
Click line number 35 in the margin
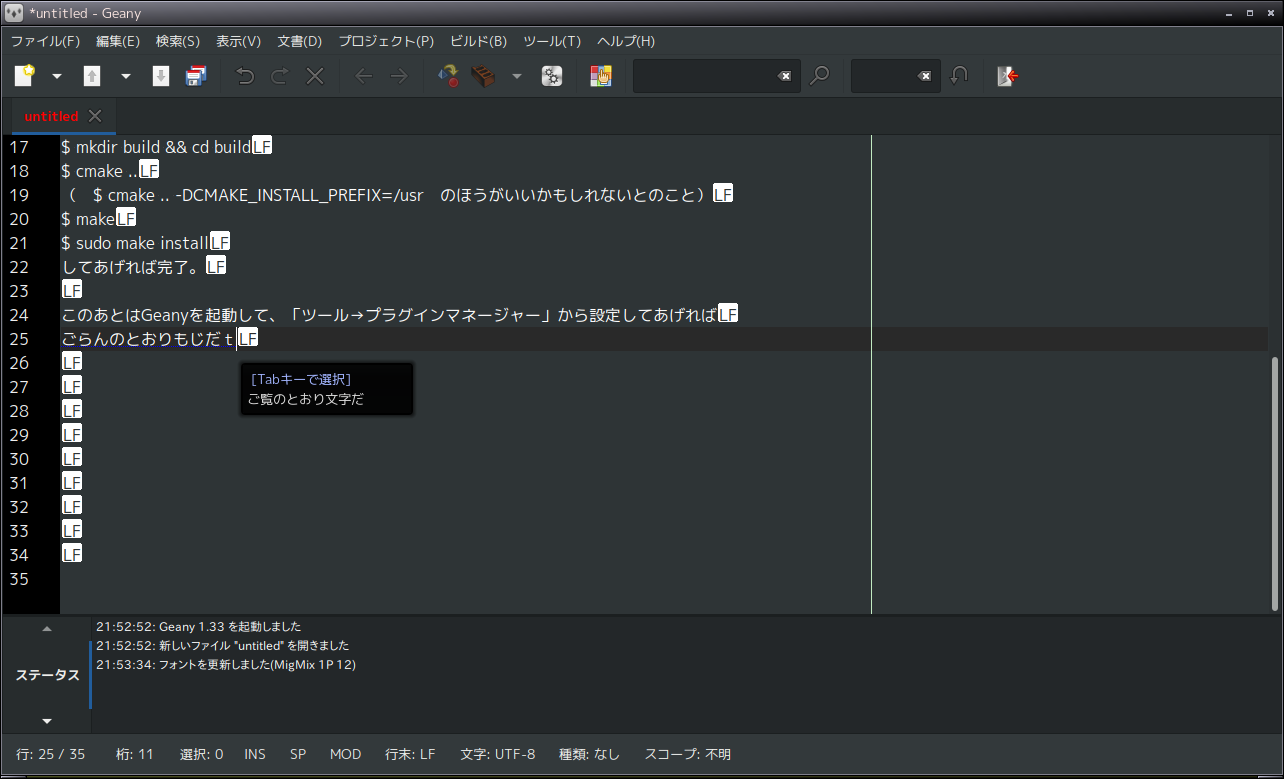[x=19, y=579]
